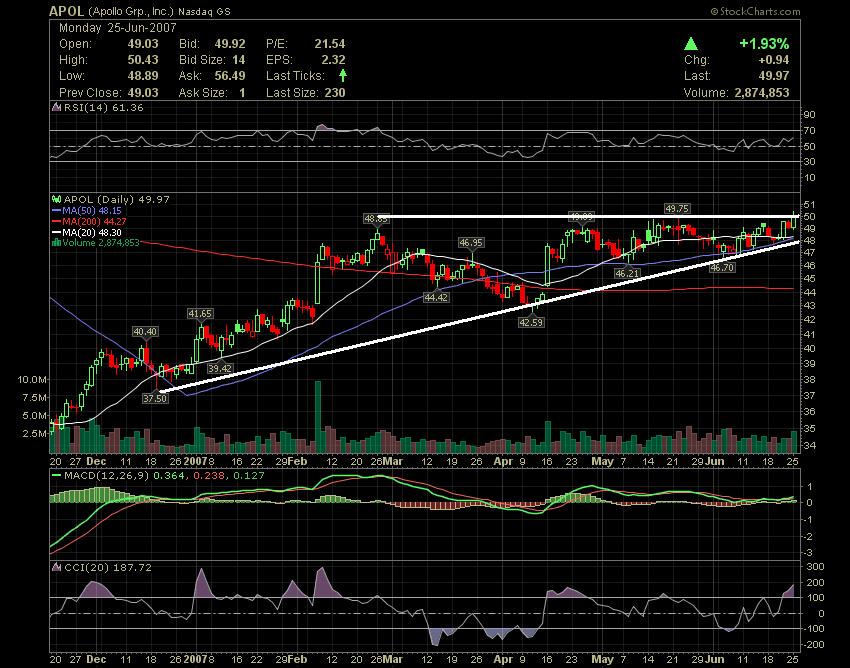Click the MA(50) 48.15 legend label
Image resolution: width=850 pixels, height=668 pixels.
[x=92, y=210]
